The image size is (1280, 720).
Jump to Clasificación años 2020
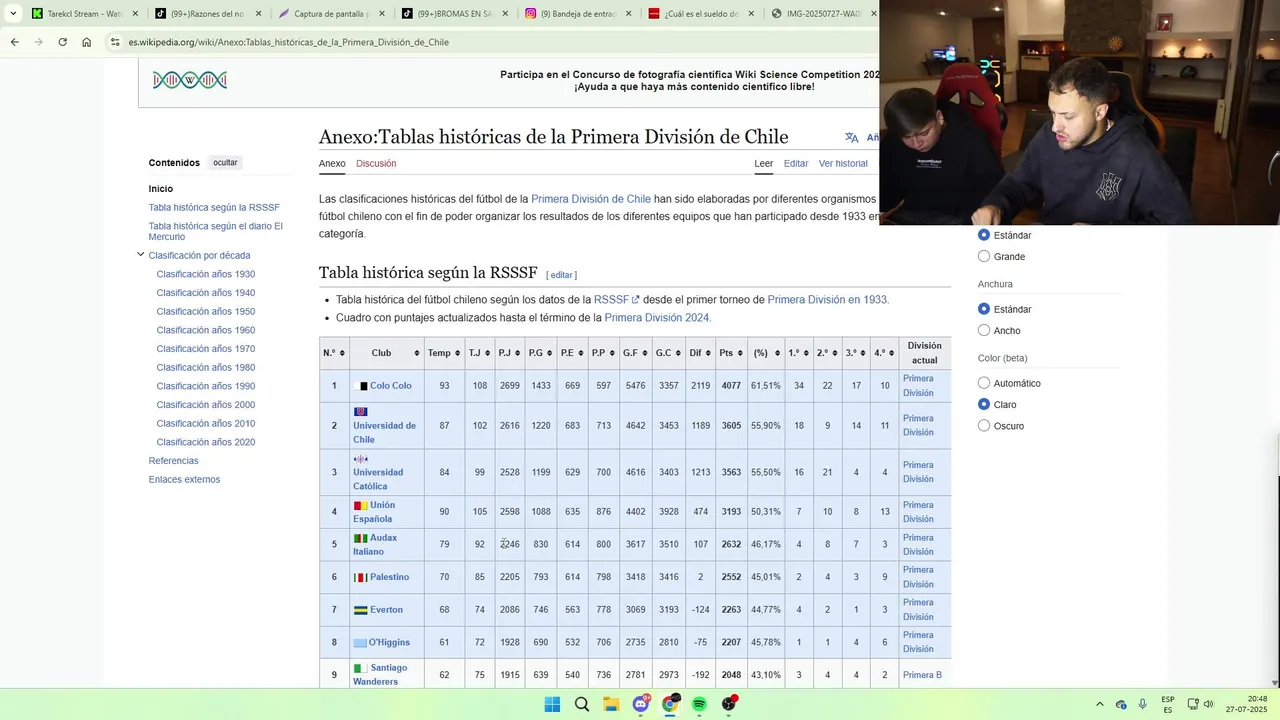click(x=206, y=442)
